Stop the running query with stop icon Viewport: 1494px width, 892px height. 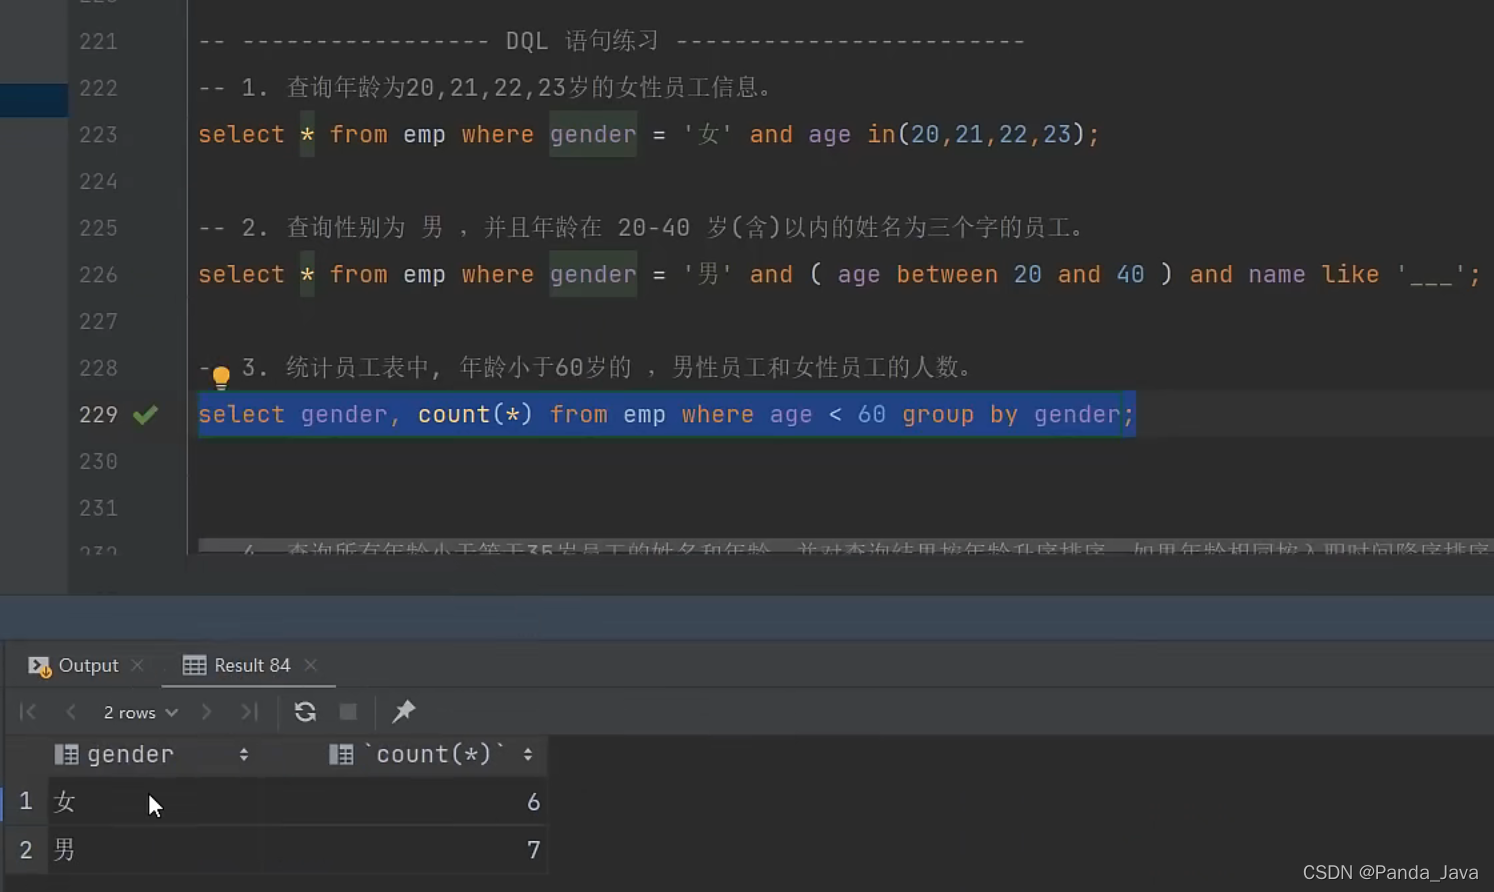348,712
